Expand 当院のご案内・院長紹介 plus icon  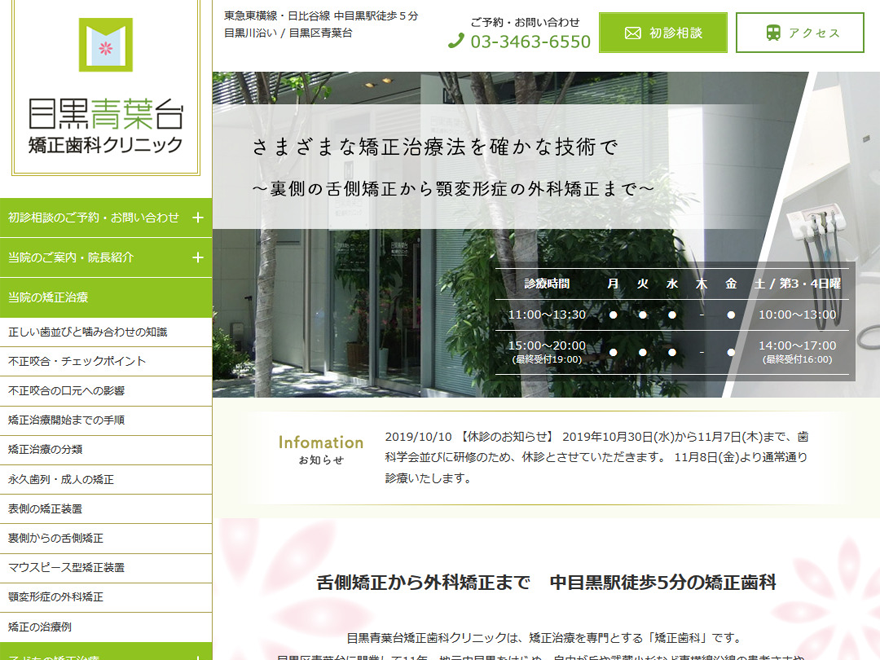pyautogui.click(x=198, y=258)
